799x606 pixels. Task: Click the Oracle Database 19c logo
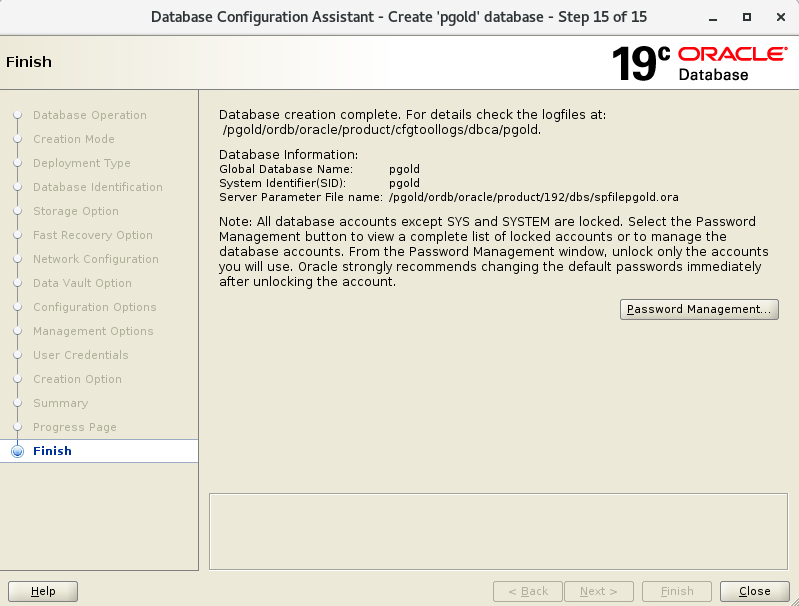699,63
